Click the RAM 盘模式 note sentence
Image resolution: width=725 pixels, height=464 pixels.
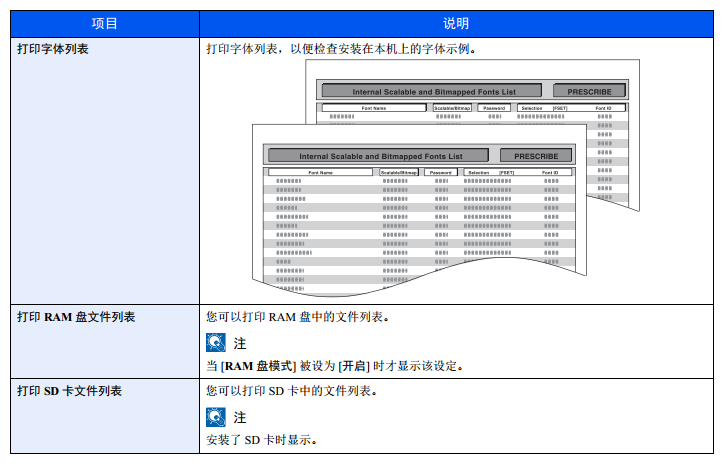pyautogui.click(x=335, y=366)
